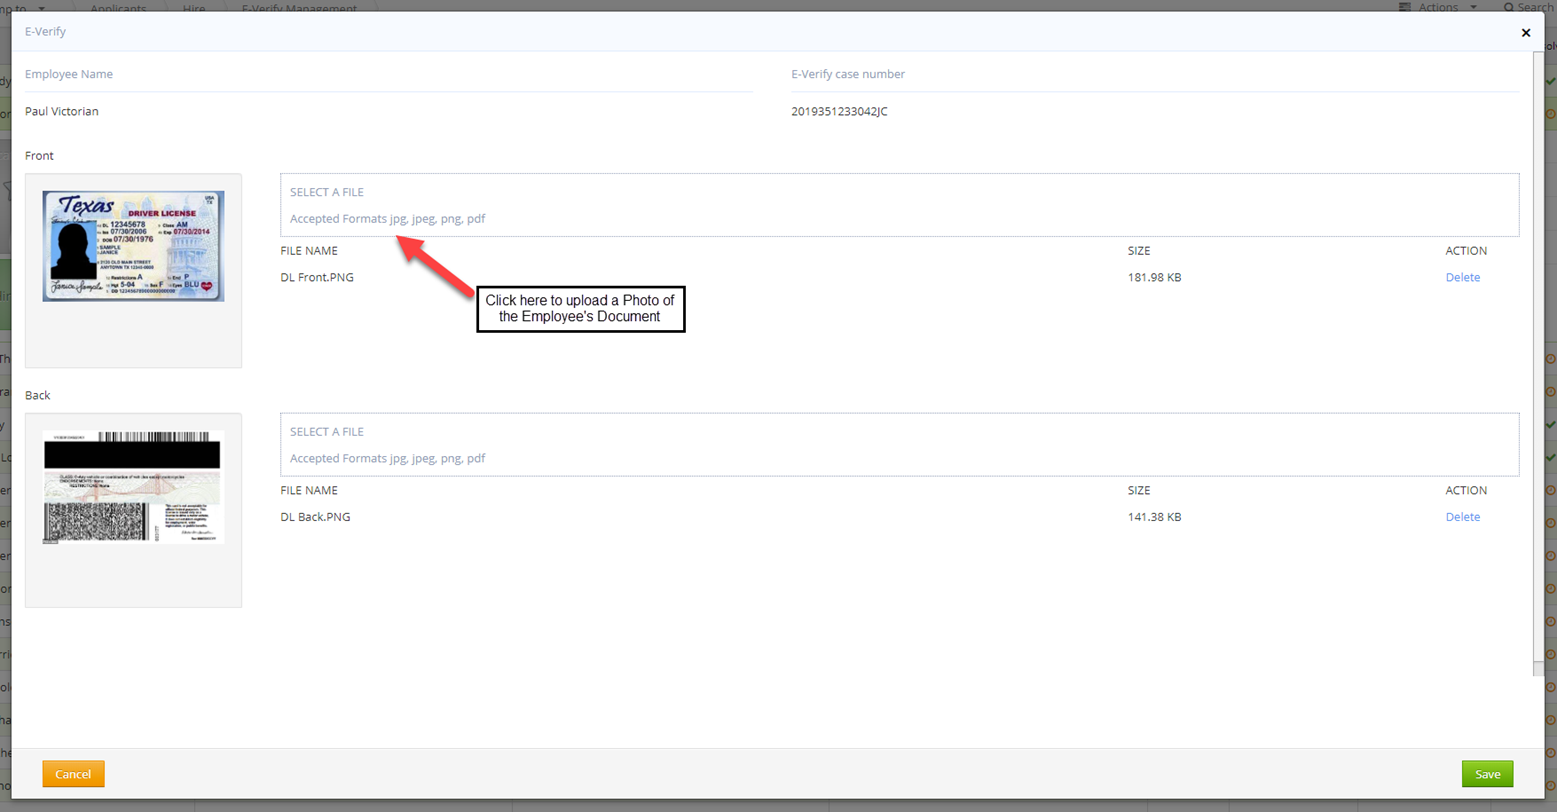Delete the DL Back.PNG file
The height and width of the screenshot is (812, 1557).
point(1462,517)
